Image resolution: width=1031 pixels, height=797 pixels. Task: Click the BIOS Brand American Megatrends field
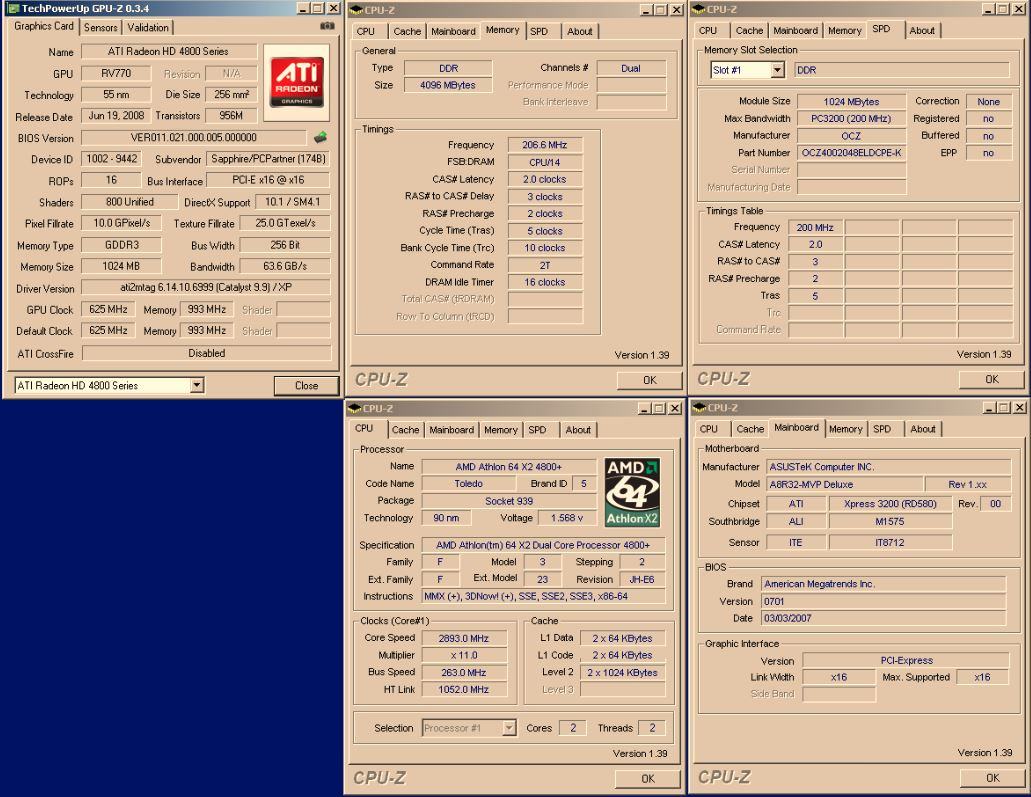883,584
